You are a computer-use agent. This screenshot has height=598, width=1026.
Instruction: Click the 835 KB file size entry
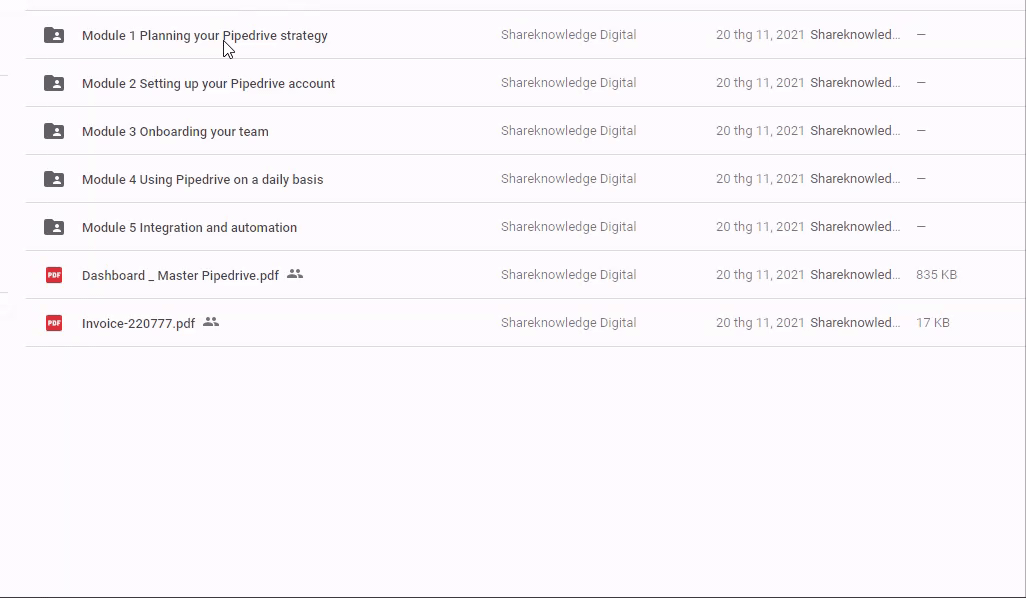(x=936, y=275)
